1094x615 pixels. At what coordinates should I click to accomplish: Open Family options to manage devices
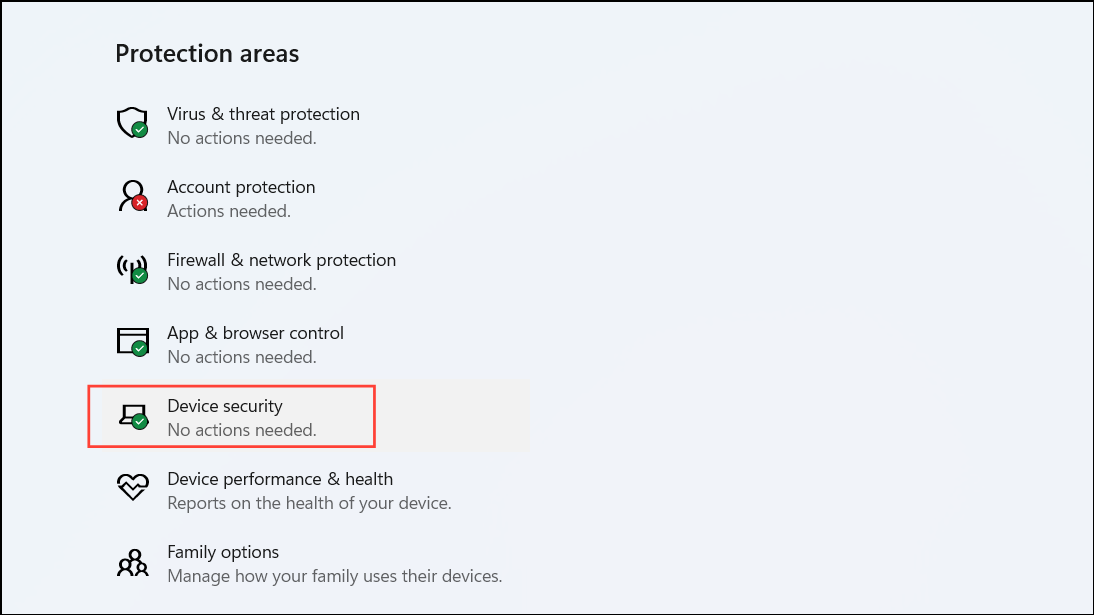pos(222,552)
